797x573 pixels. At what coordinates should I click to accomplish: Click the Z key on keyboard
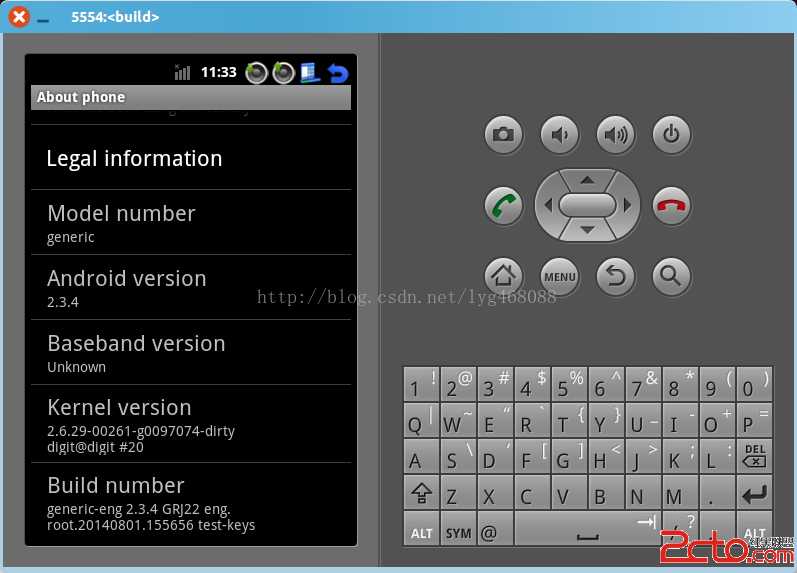coord(458,493)
